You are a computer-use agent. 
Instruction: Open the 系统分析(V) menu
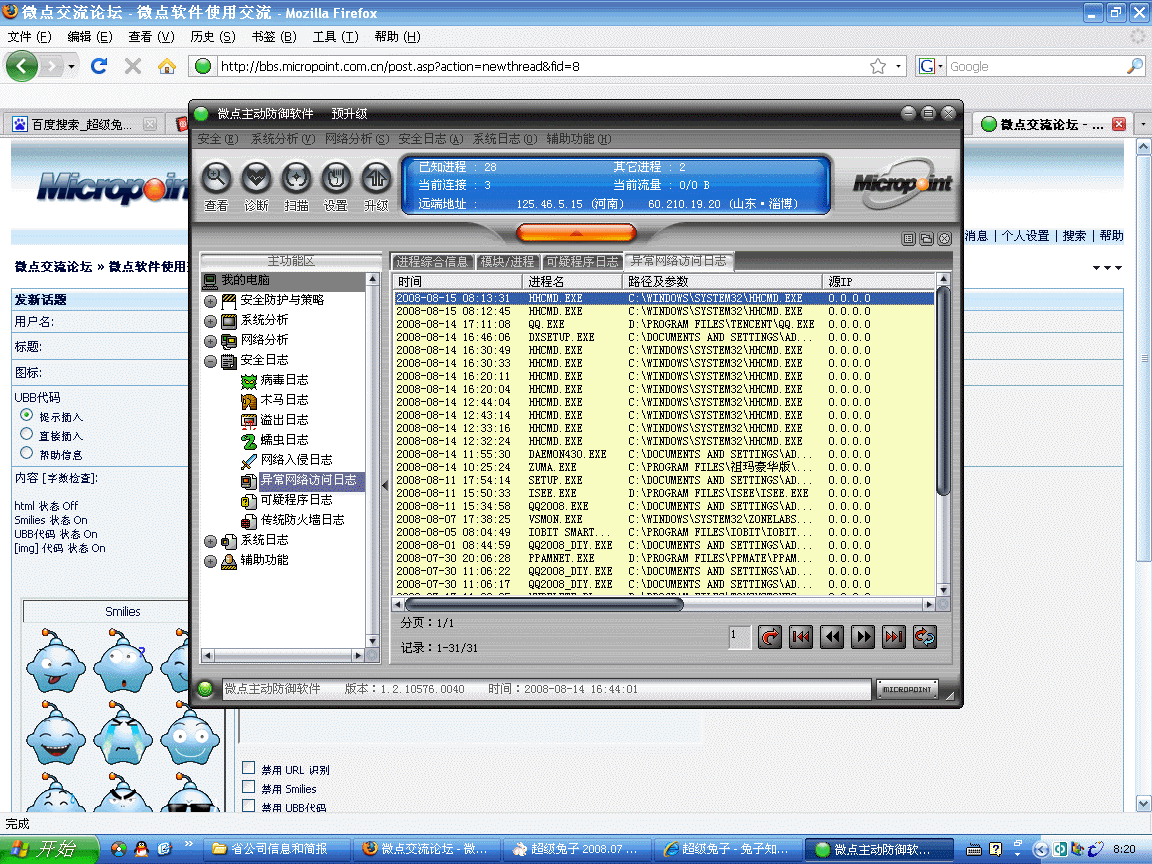coord(283,139)
